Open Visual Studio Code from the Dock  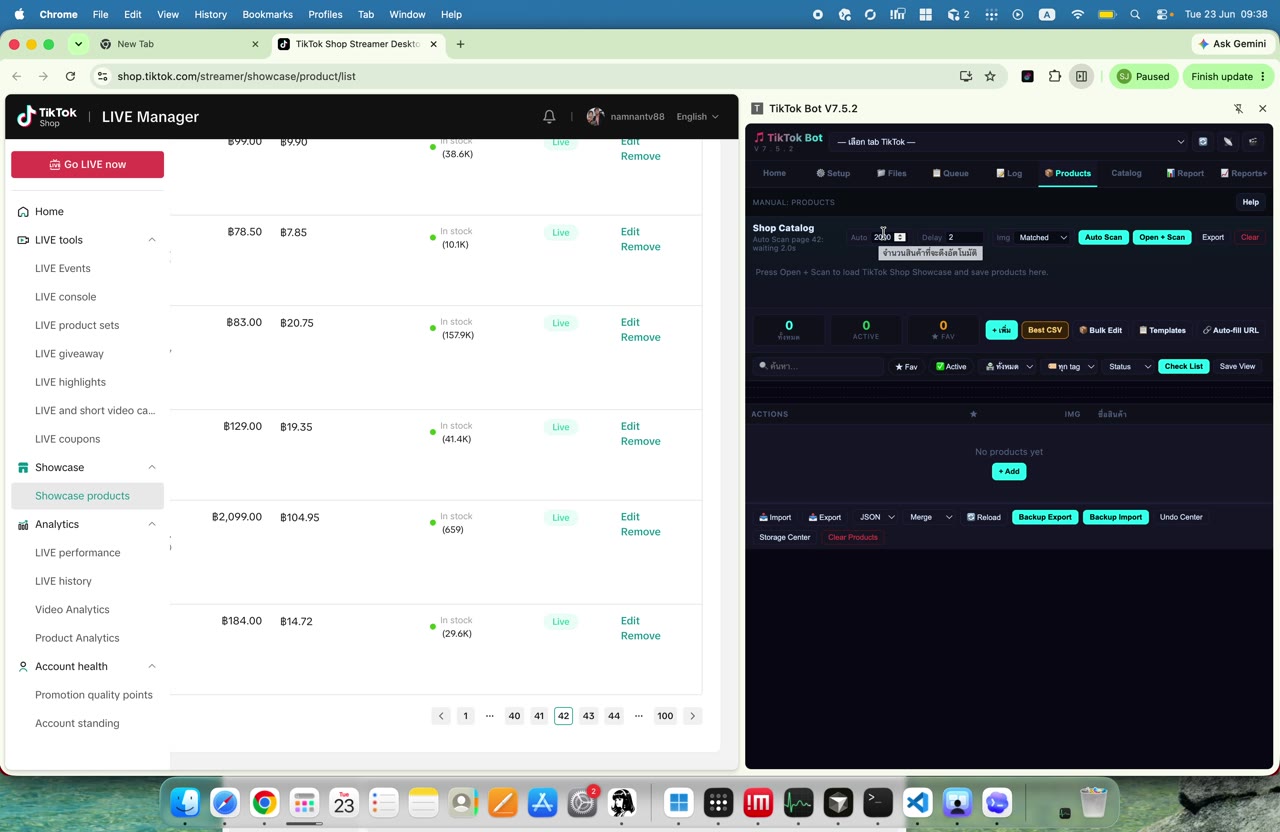click(x=918, y=802)
